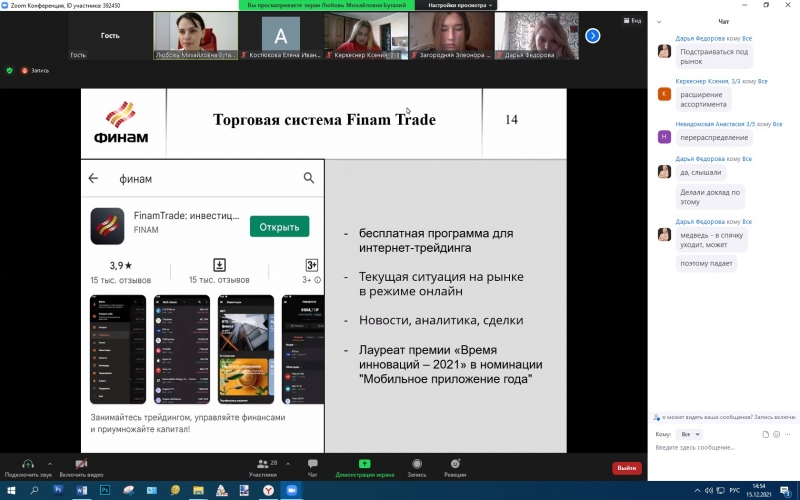Click the Невидомская Анастасия 3/5 sender name
The height and width of the screenshot is (500, 800).
point(715,124)
